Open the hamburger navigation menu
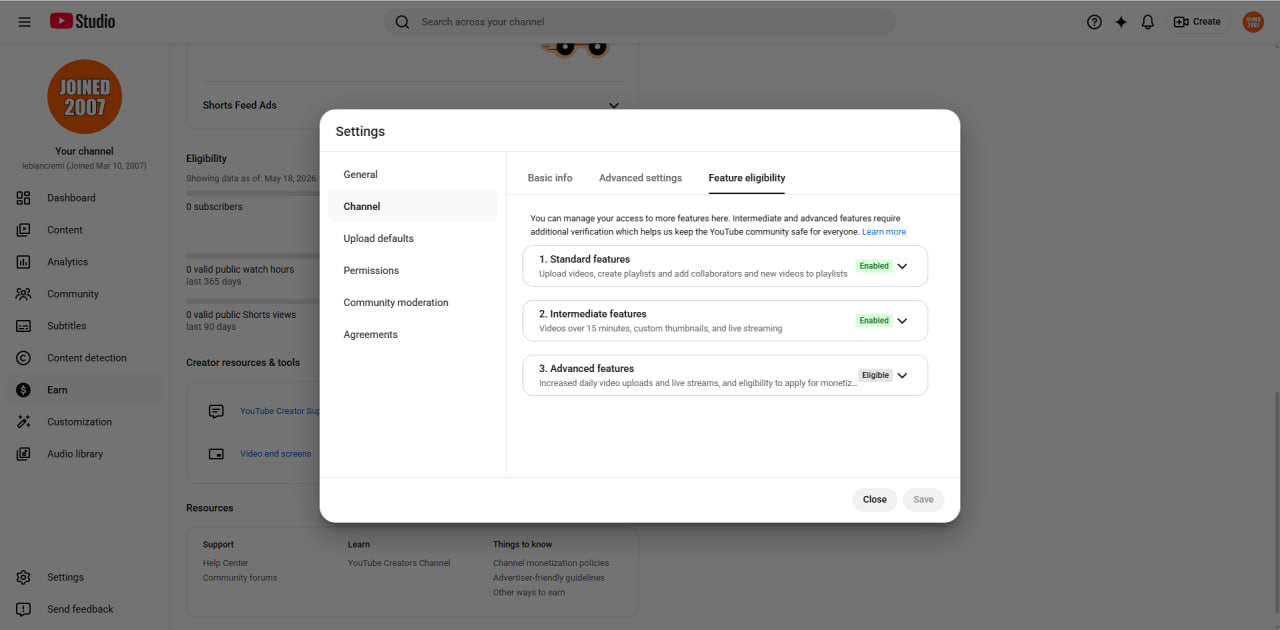The width and height of the screenshot is (1280, 630). pyautogui.click(x=25, y=22)
